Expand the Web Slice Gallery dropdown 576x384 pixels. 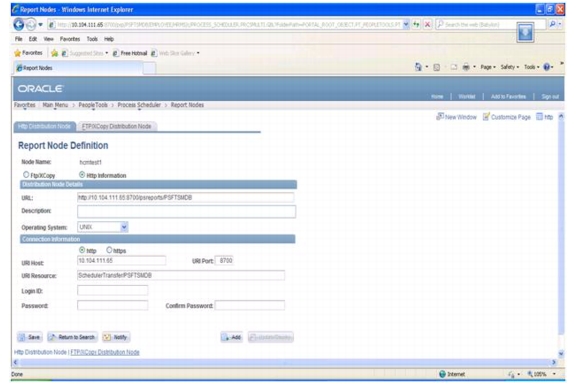(x=198, y=53)
